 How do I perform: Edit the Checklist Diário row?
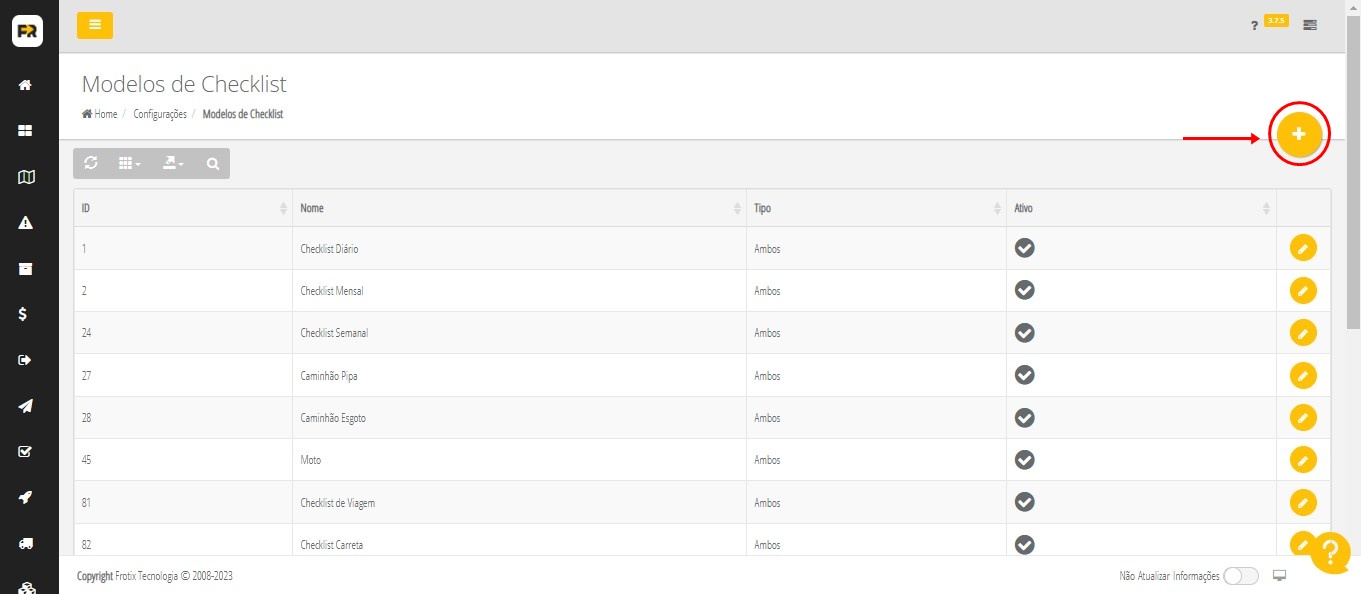coord(1302,248)
